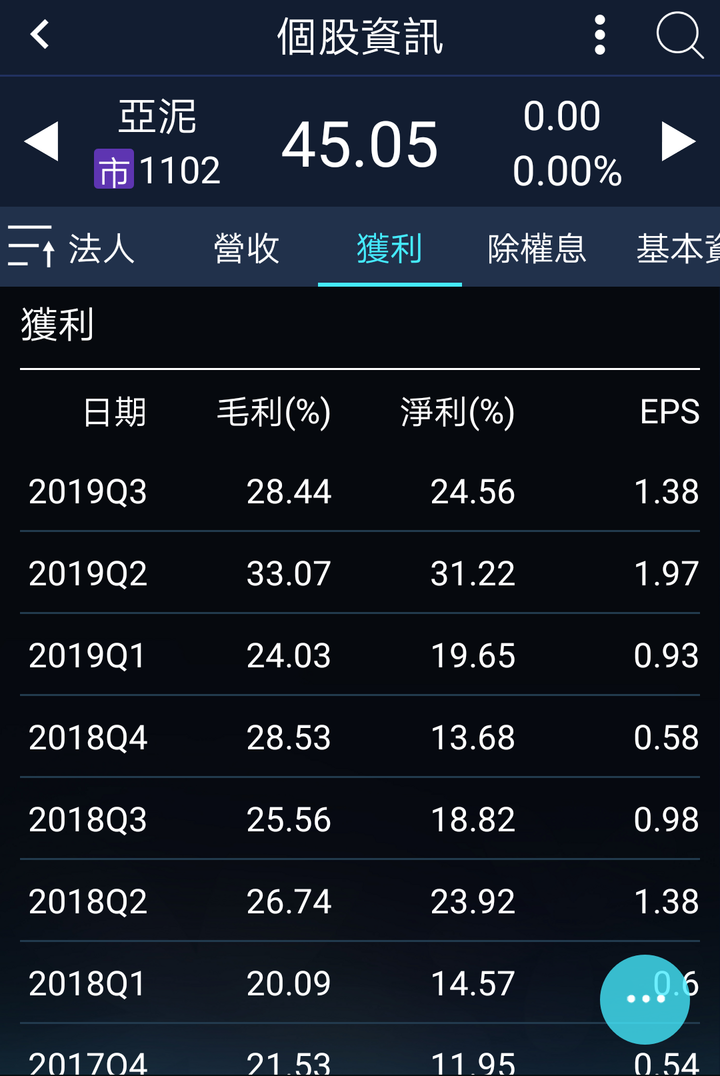Tap the 獲利 section heading
Viewport: 720px width, 1076px height.
57,324
